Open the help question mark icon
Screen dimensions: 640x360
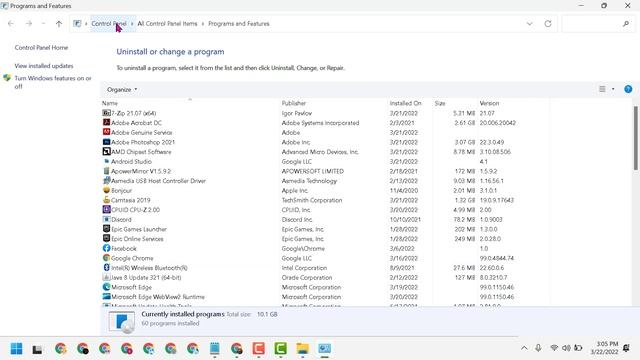[628, 89]
